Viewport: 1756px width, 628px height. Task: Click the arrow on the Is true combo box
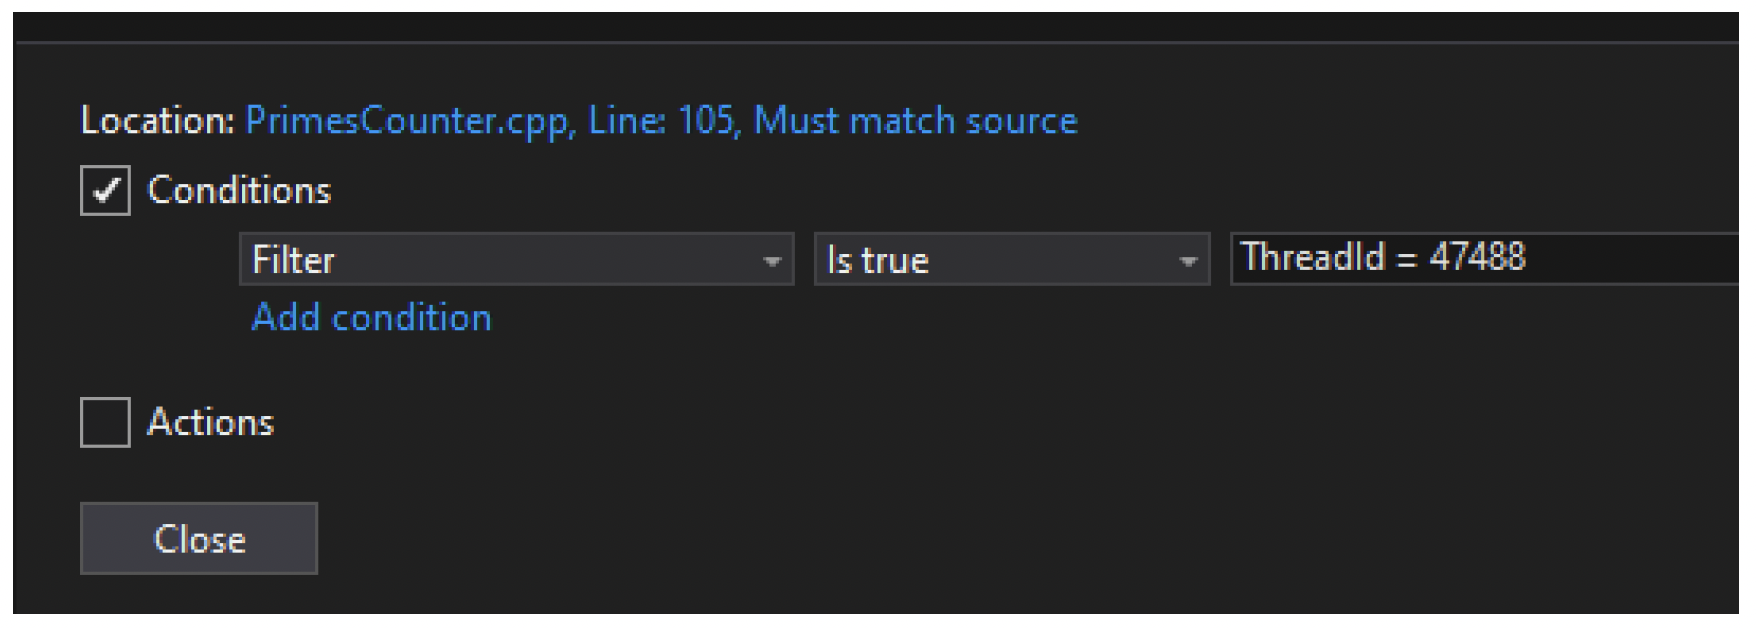[1188, 261]
